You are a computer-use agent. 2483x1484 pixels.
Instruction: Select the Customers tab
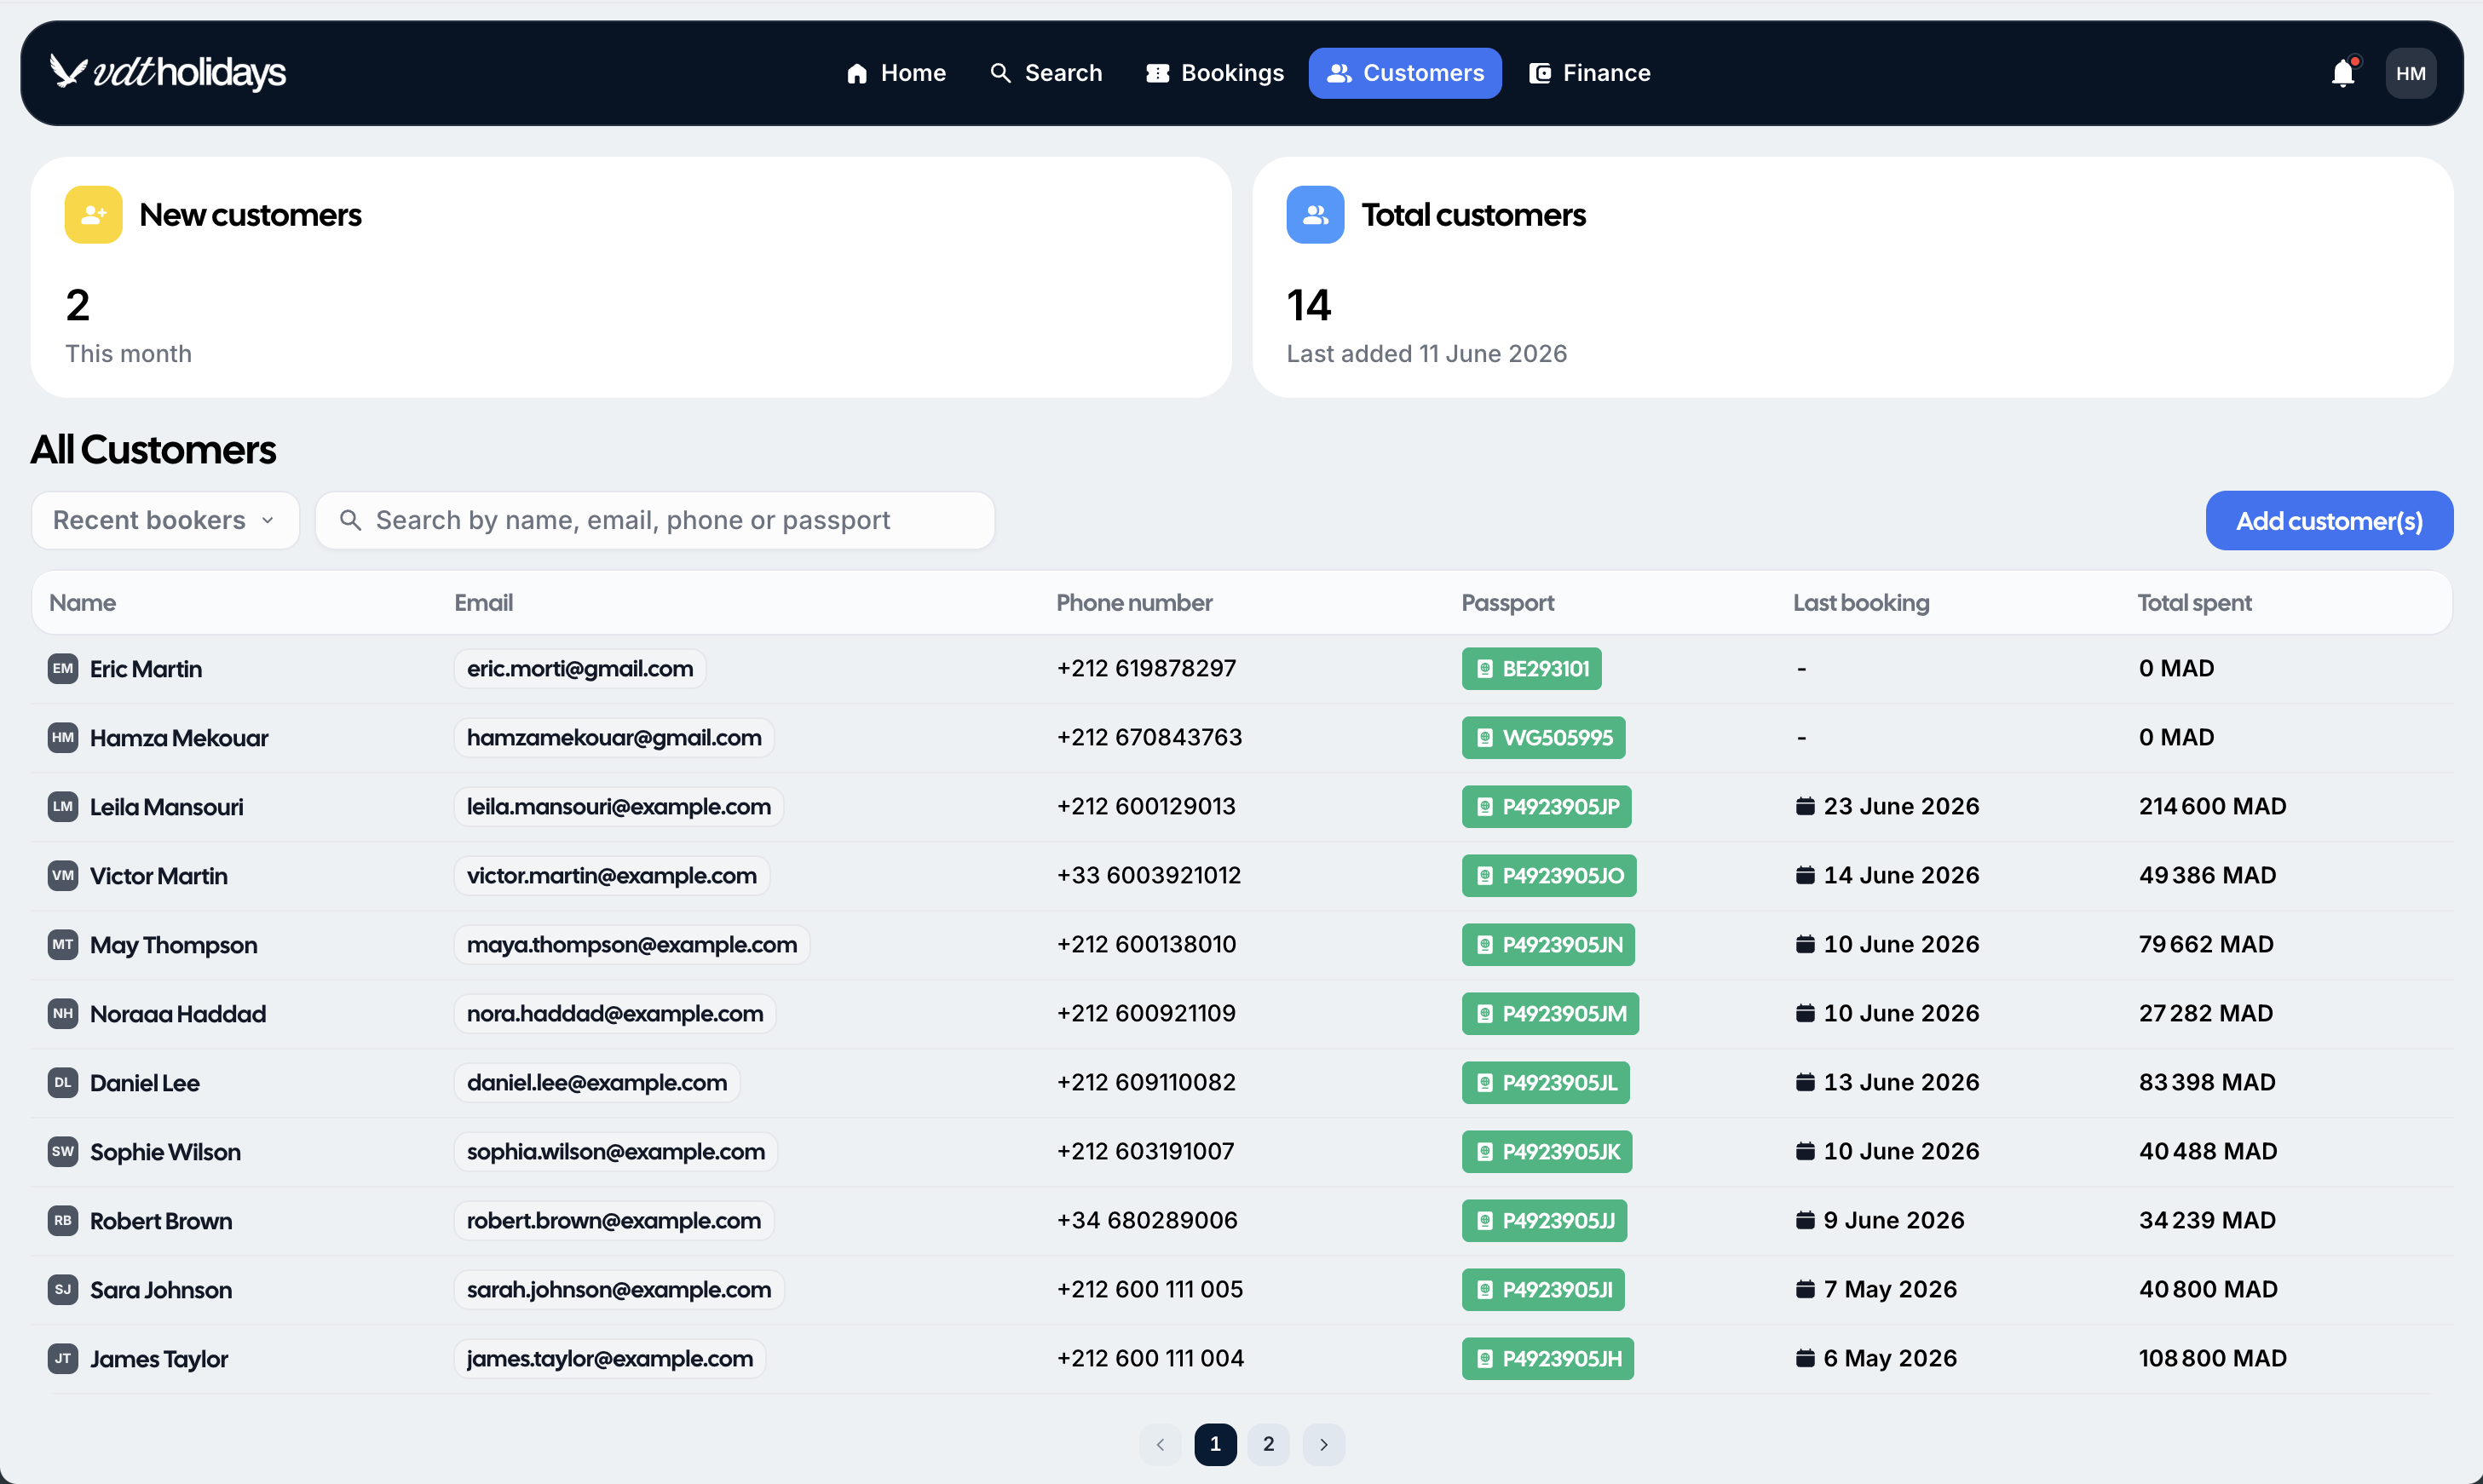tap(1405, 73)
